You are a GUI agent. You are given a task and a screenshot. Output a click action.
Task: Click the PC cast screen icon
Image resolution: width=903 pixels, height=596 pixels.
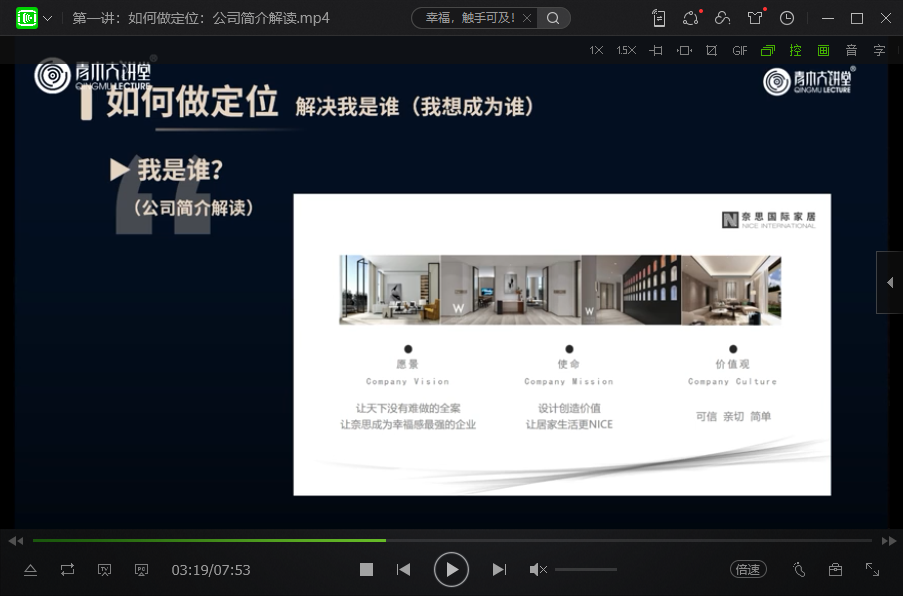point(141,570)
